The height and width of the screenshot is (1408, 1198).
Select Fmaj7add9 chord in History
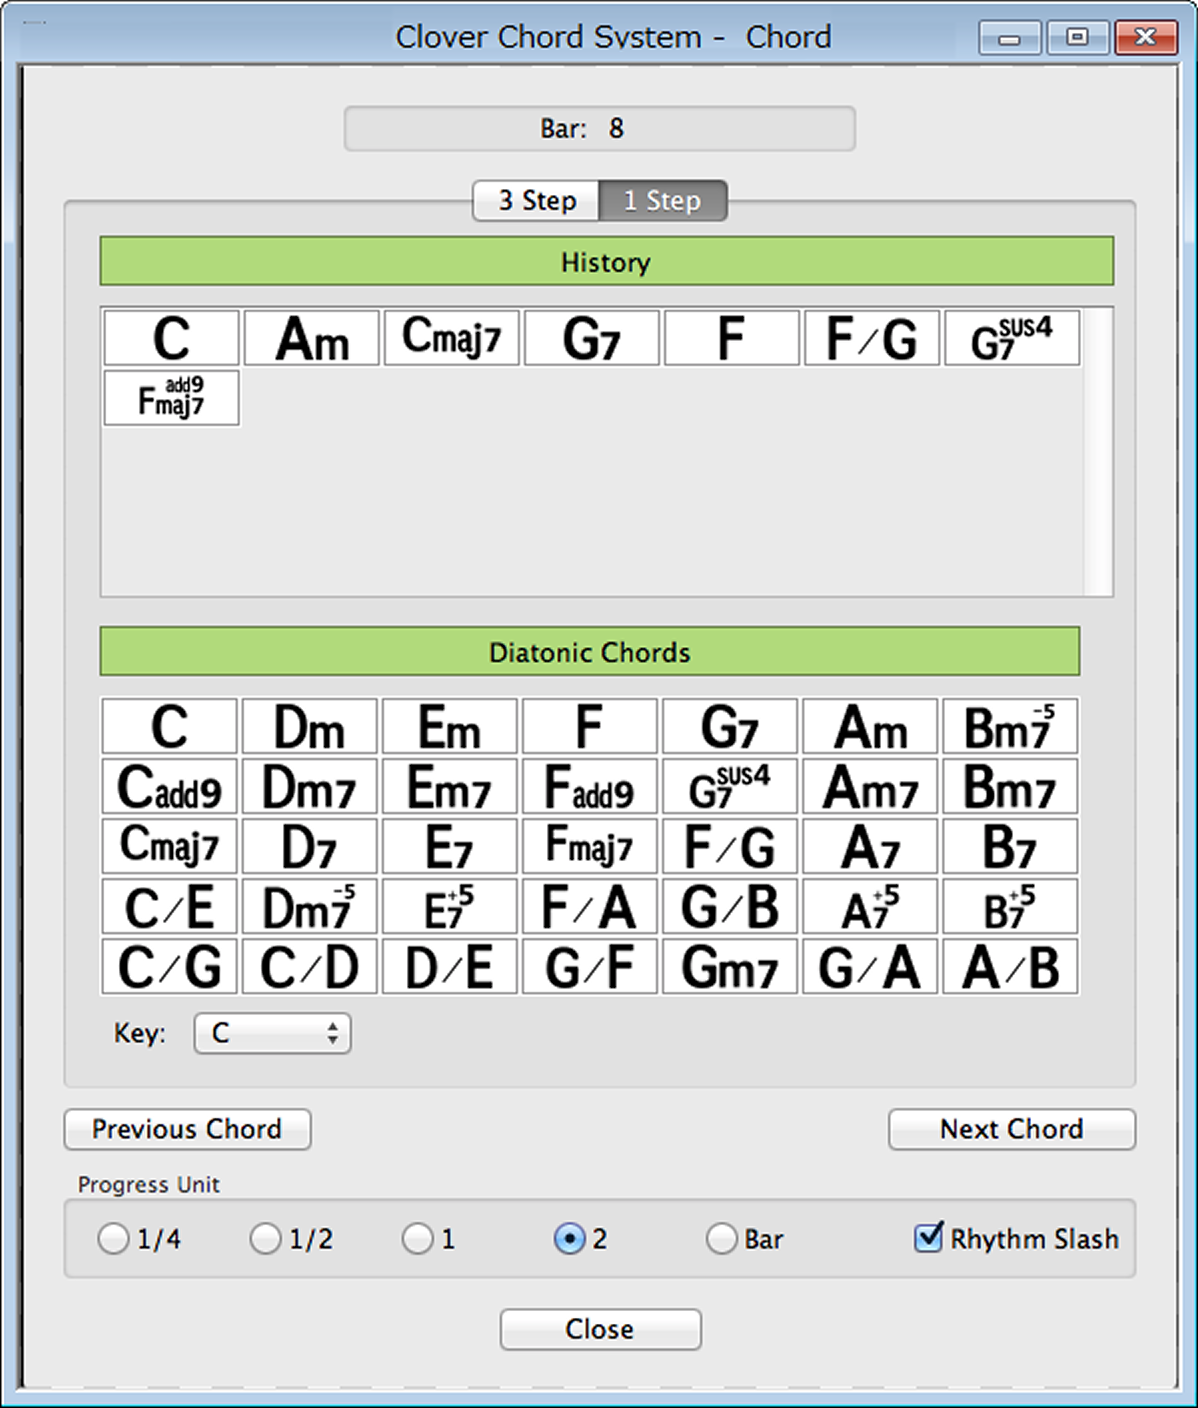(171, 398)
